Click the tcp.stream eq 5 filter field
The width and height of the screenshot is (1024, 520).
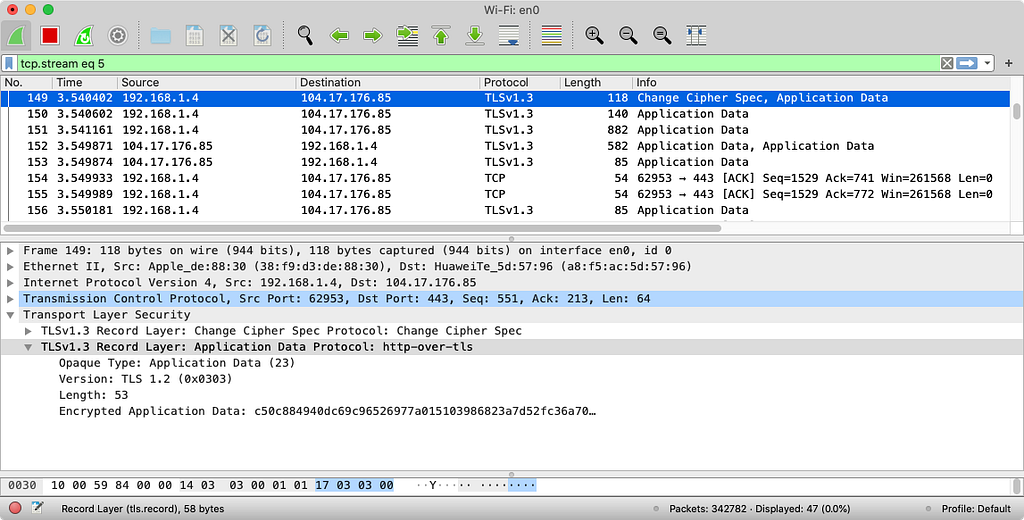tap(479, 63)
